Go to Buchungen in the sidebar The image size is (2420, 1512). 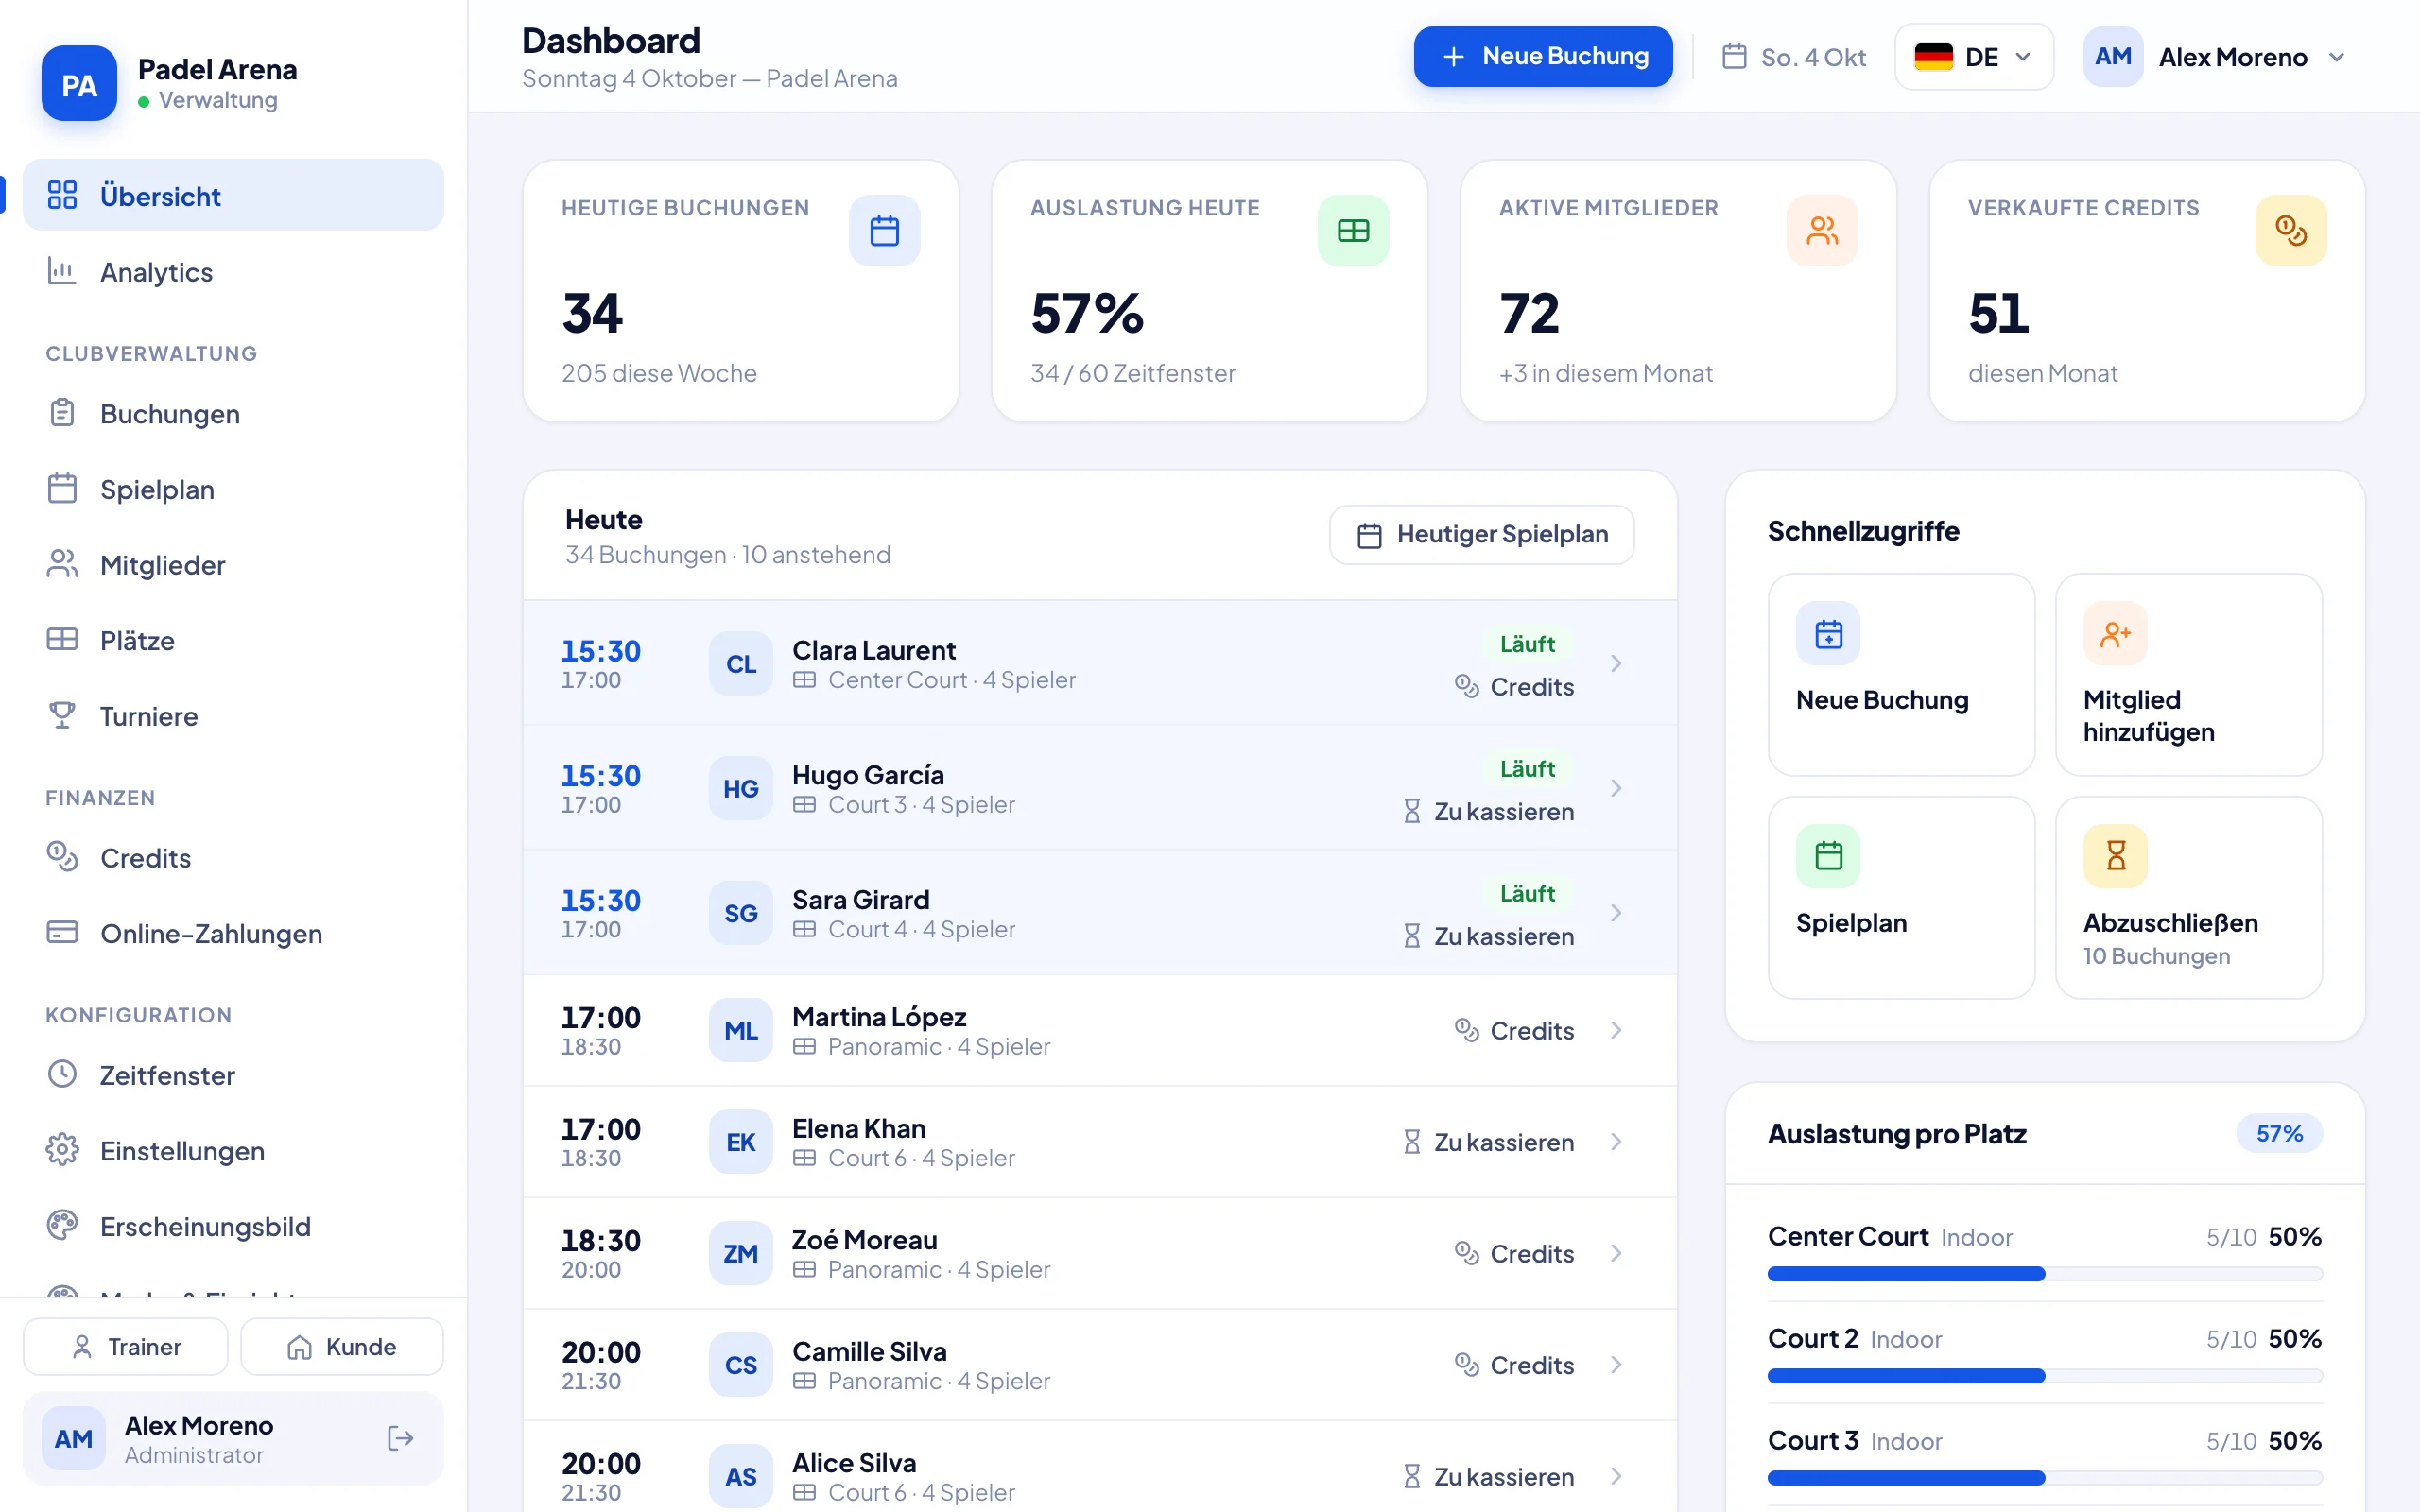[x=233, y=414]
